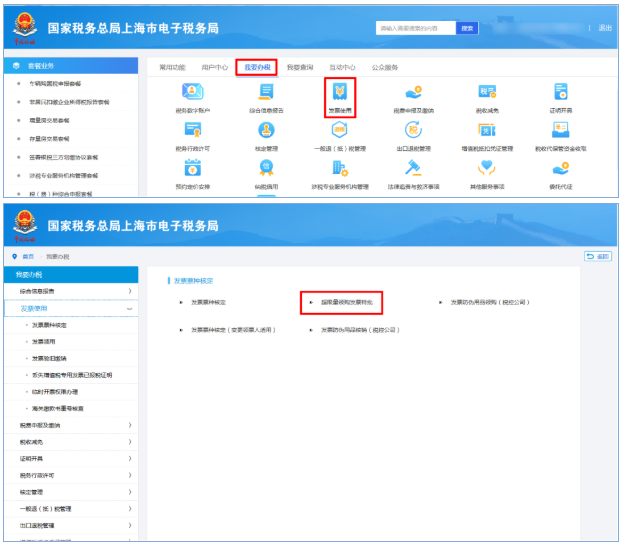Open 出口退税管理 circular 税 icon
The height and width of the screenshot is (546, 623).
[x=413, y=130]
